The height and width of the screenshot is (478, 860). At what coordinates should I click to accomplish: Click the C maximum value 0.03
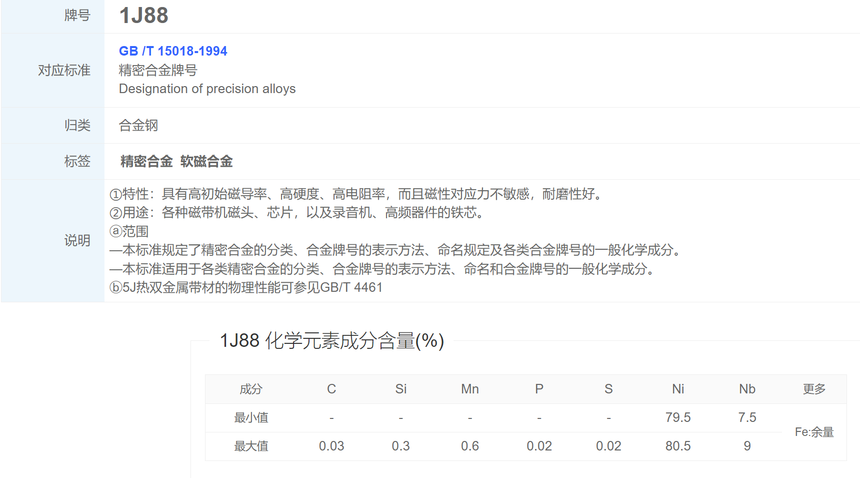tap(331, 446)
